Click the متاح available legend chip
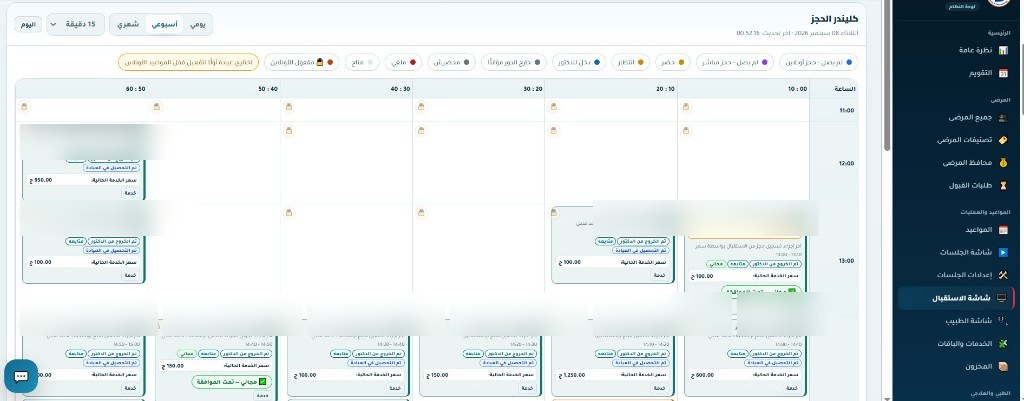The width and height of the screenshot is (1024, 401). [x=362, y=62]
